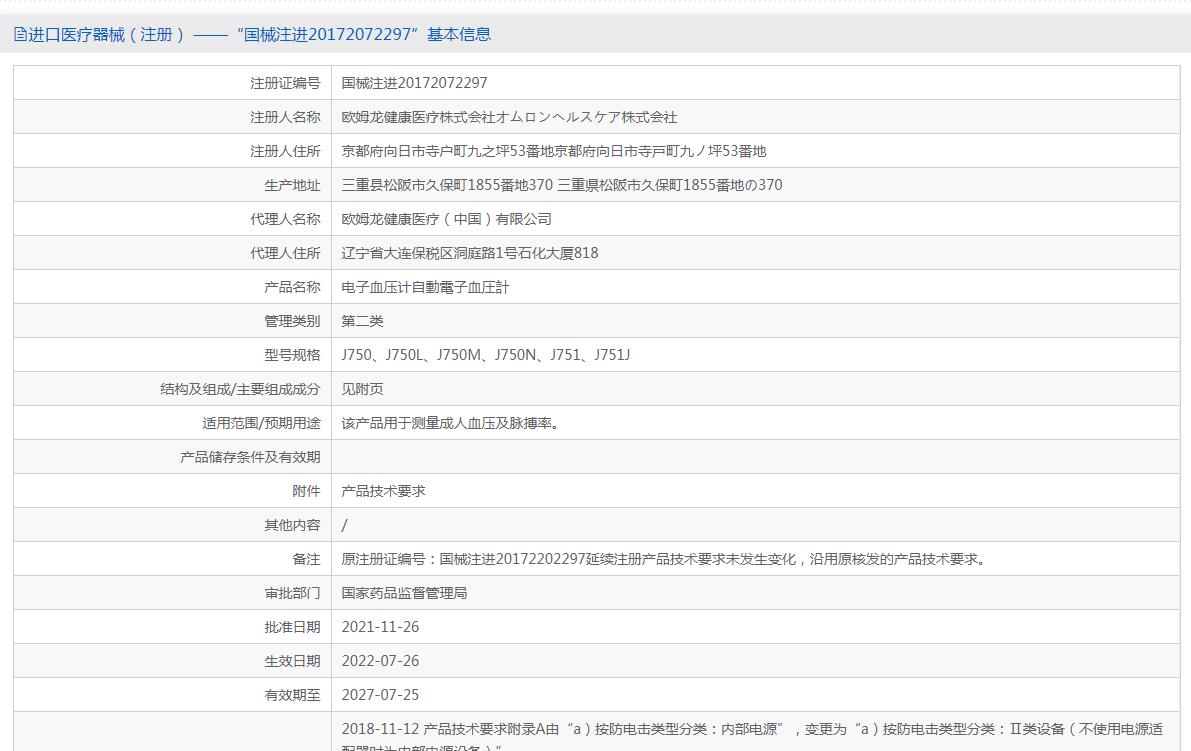Click agent name 欧姆龙健康医疗（中国）有限公司
The width and height of the screenshot is (1191, 751).
[447, 219]
